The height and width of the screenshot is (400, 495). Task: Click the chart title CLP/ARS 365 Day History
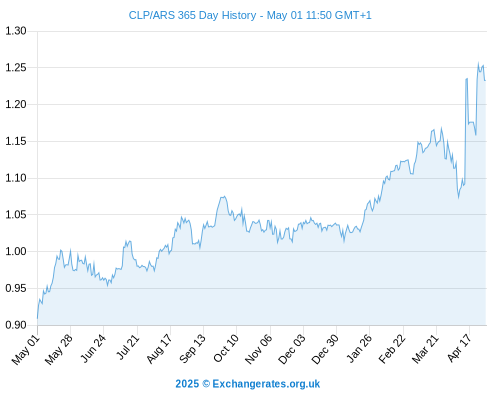[192, 15]
